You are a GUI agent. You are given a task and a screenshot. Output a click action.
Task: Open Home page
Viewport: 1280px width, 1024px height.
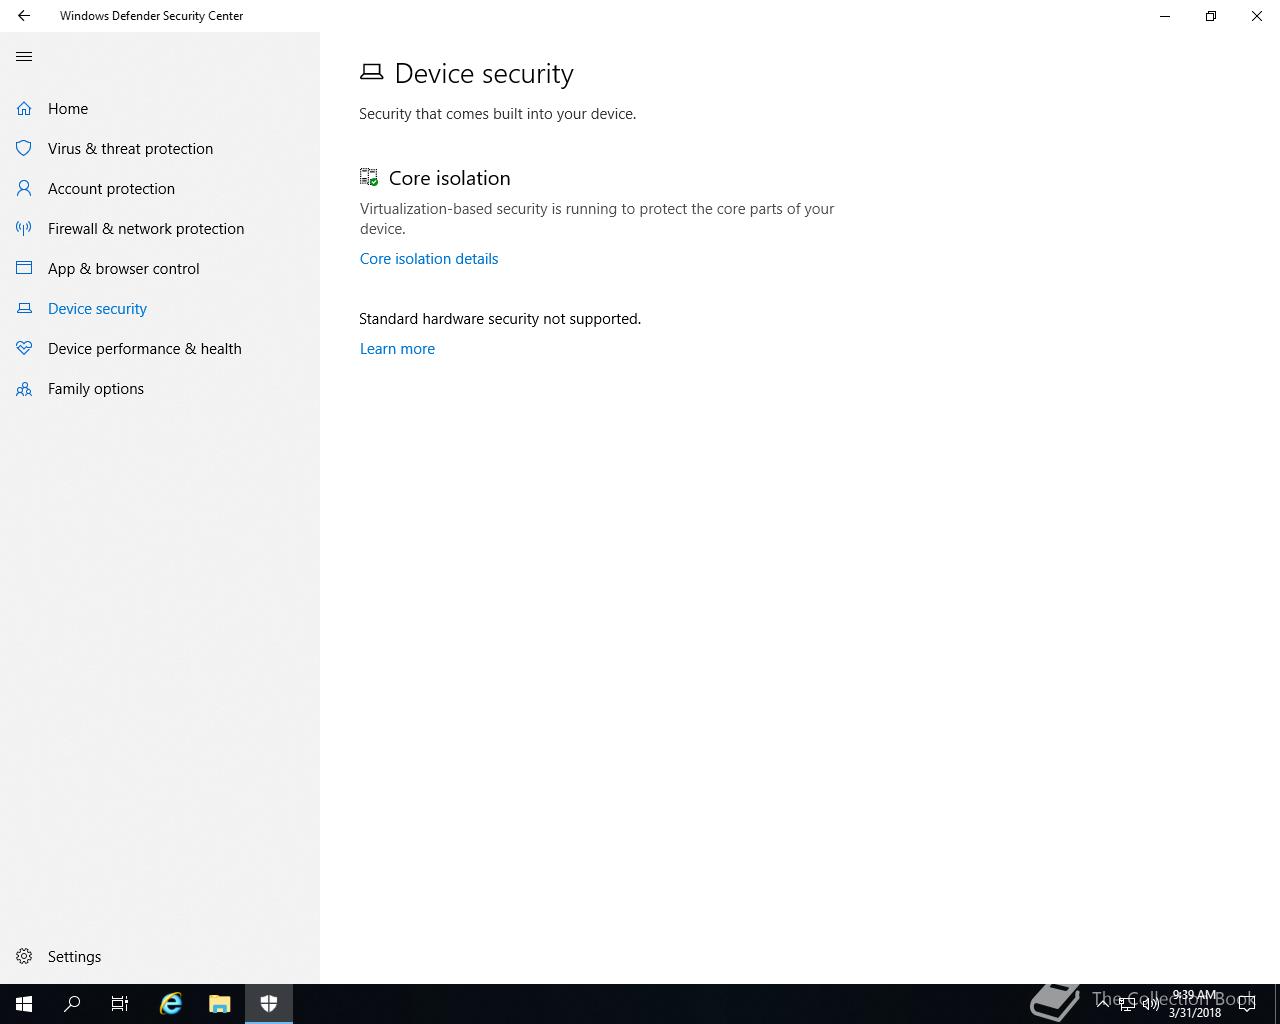(68, 108)
